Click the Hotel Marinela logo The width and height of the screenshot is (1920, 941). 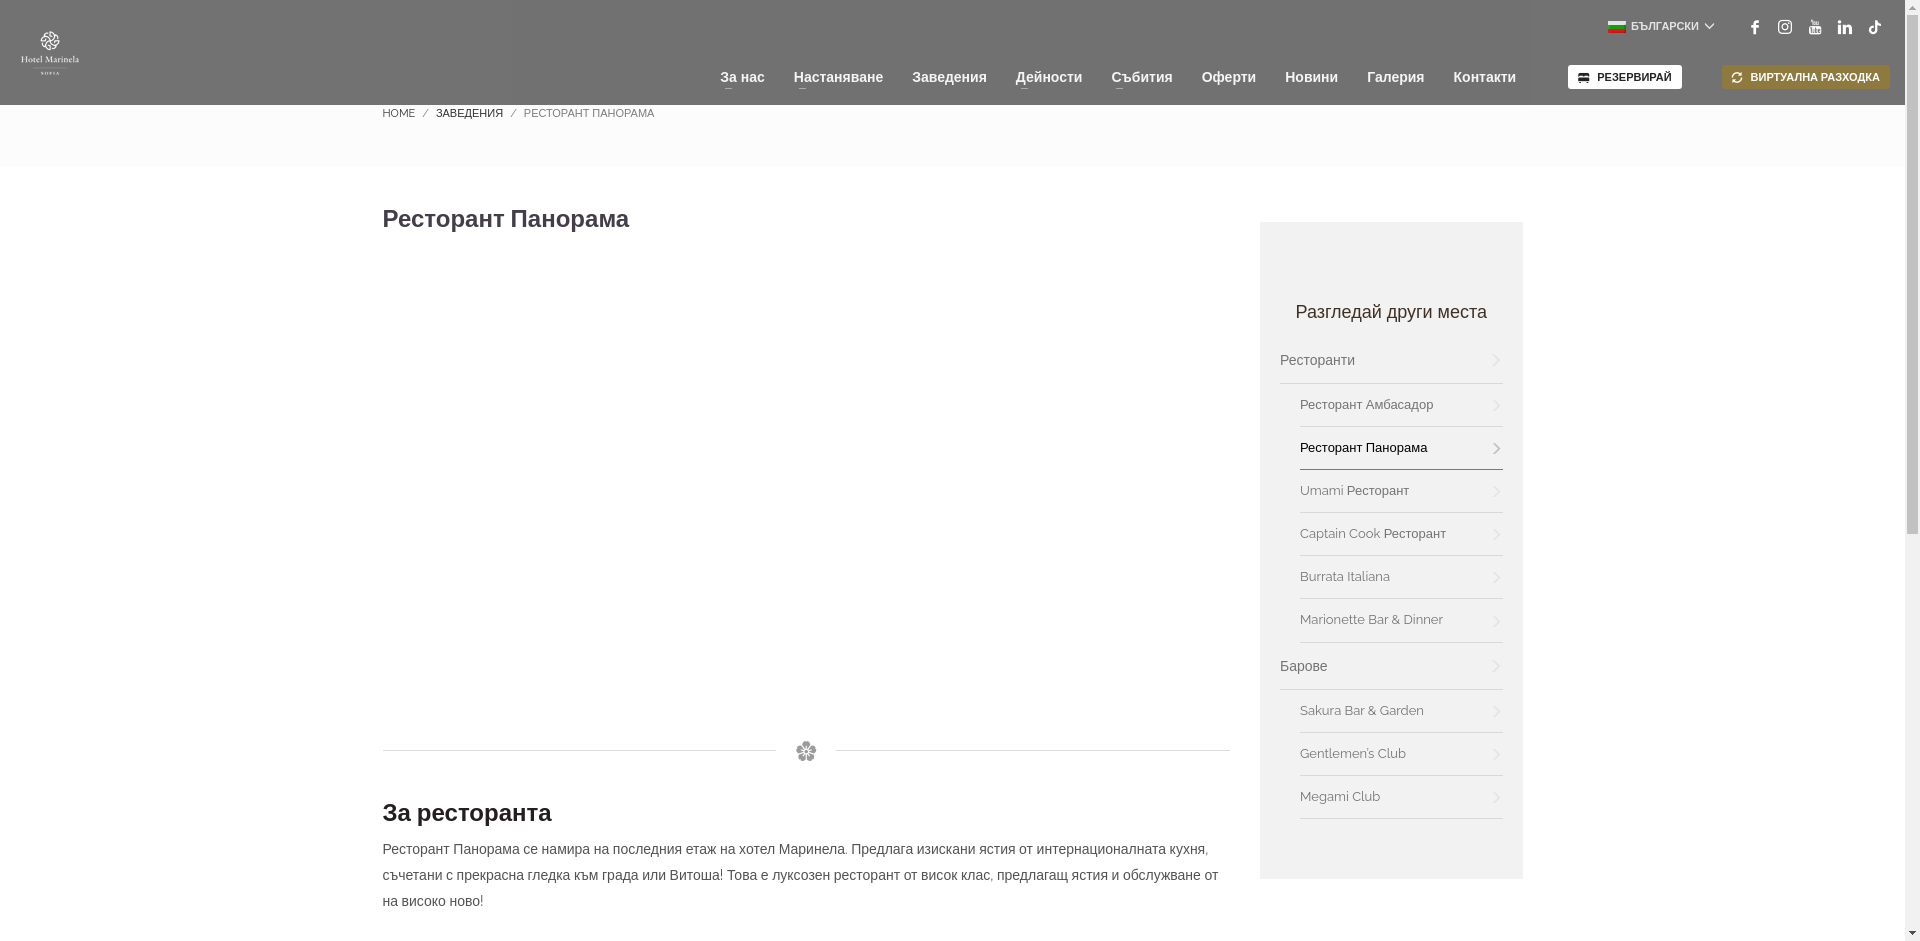click(50, 53)
